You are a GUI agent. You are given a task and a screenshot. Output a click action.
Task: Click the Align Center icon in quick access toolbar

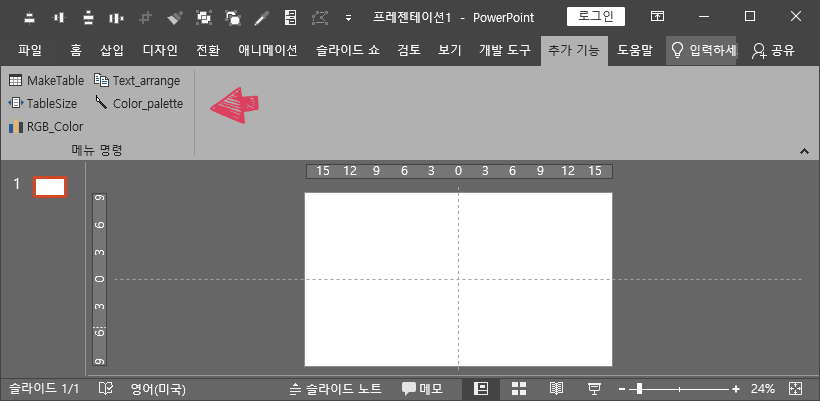(x=30, y=17)
